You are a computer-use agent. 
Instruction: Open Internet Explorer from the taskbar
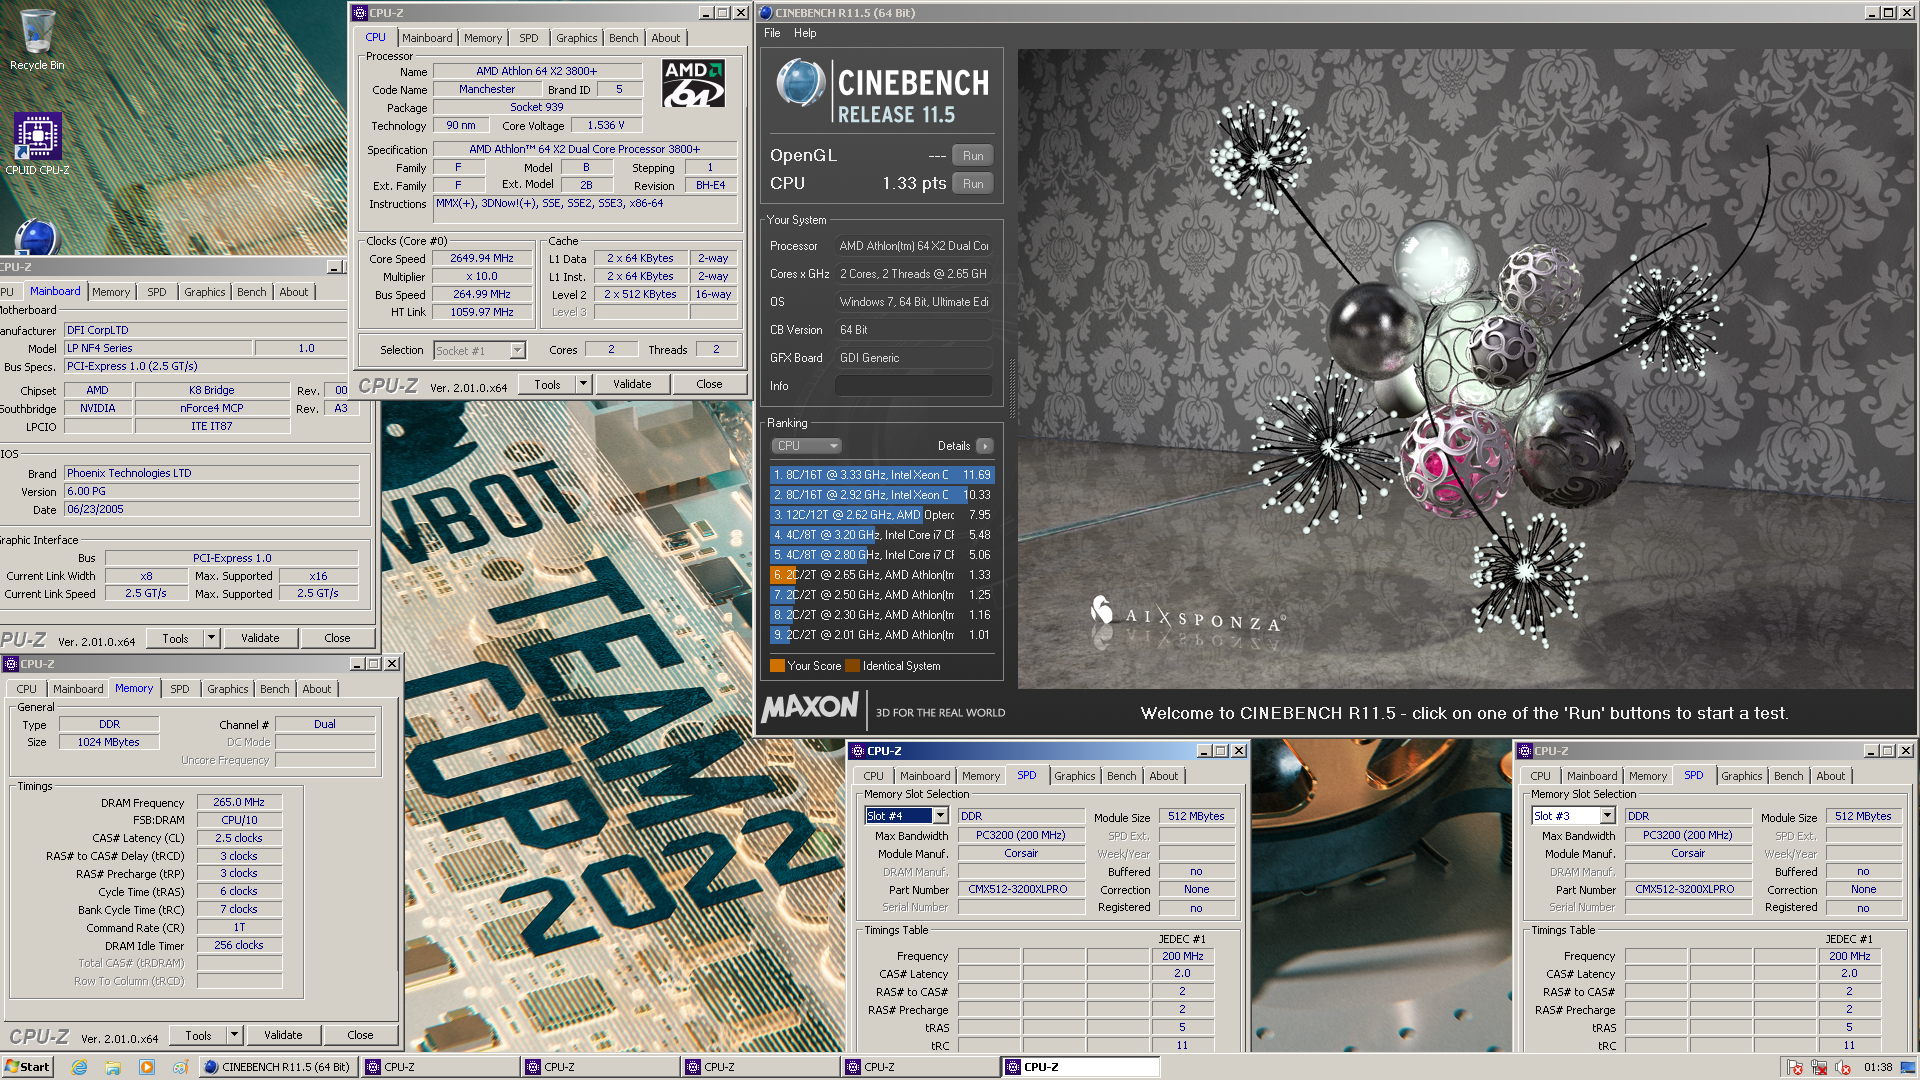pyautogui.click(x=79, y=1067)
